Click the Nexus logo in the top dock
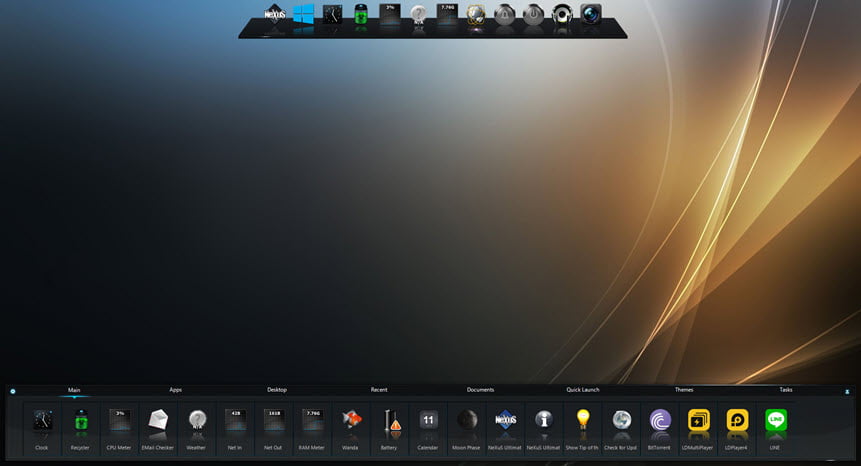This screenshot has height=466, width=861. (x=275, y=15)
